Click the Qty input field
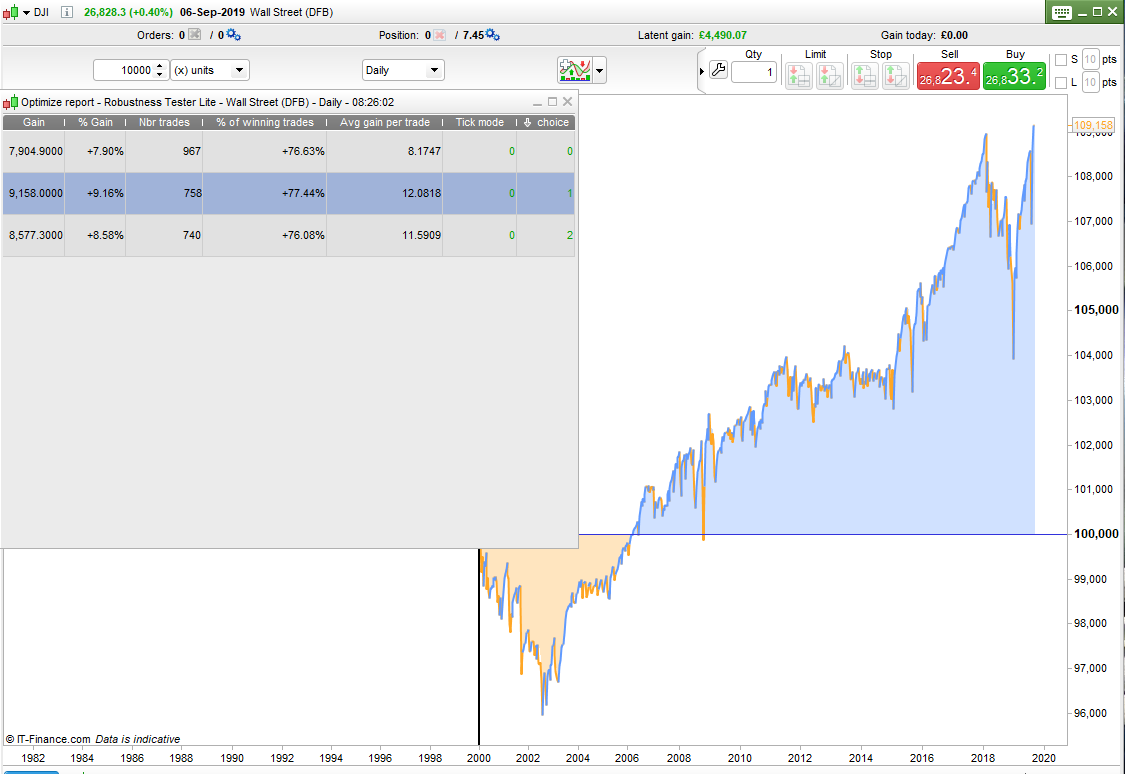The width and height of the screenshot is (1125, 774). click(753, 72)
